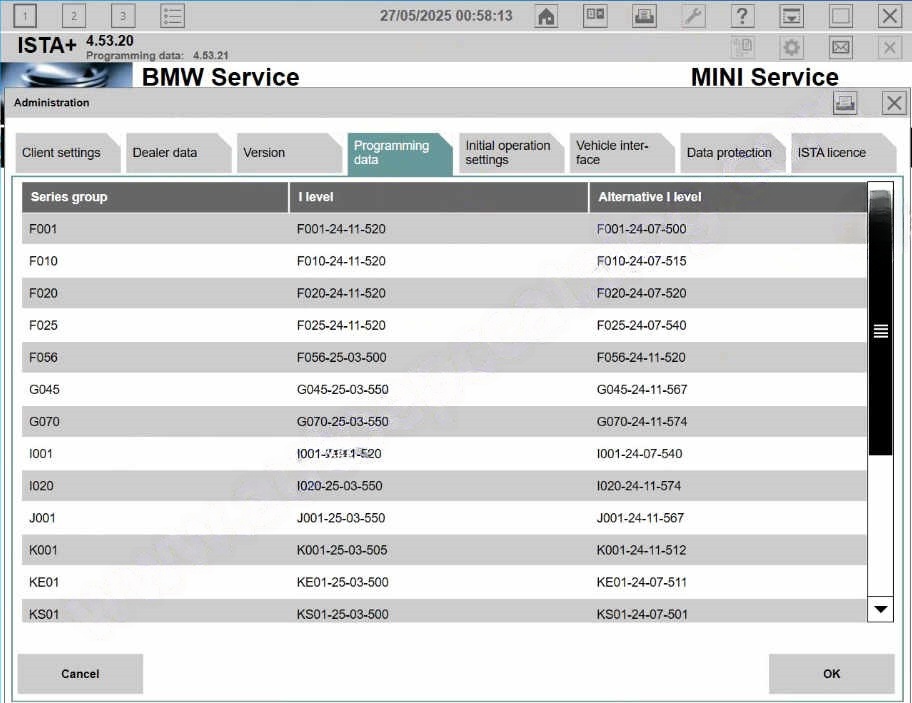
Task: Open the operations list icon
Action: pos(172,16)
